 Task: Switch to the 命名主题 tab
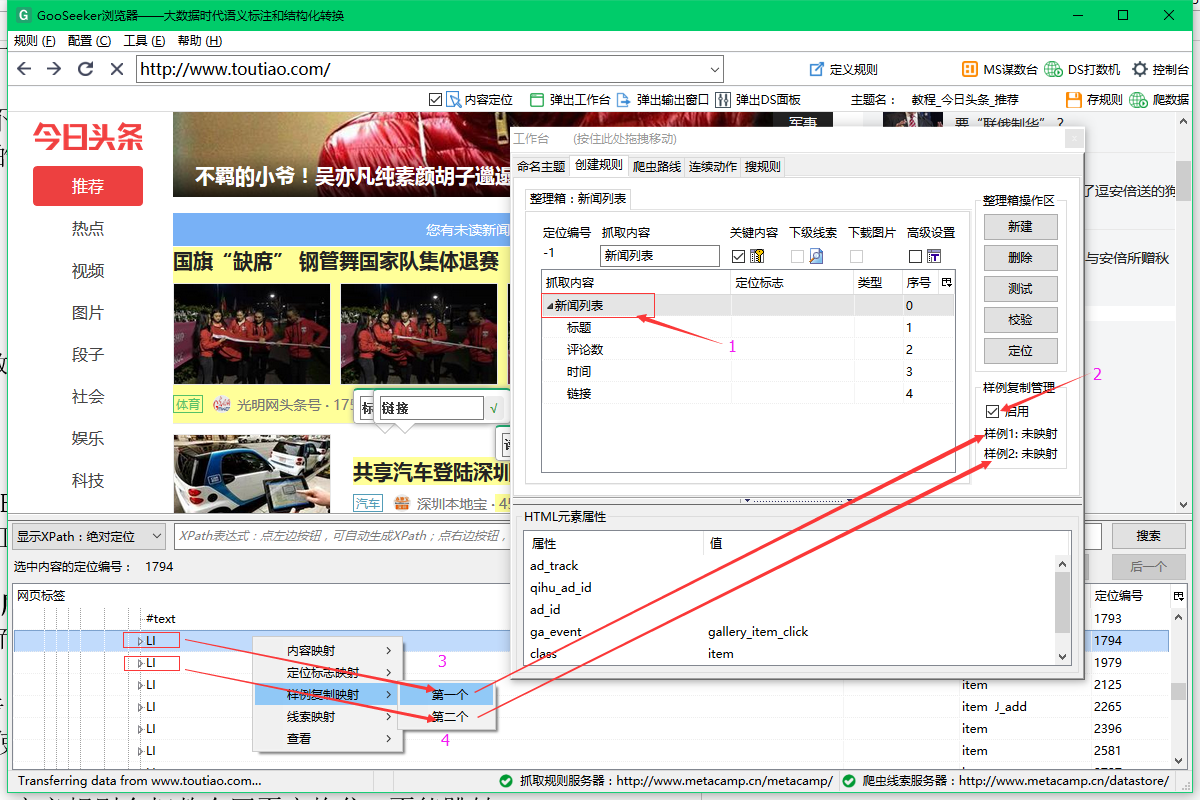click(541, 166)
